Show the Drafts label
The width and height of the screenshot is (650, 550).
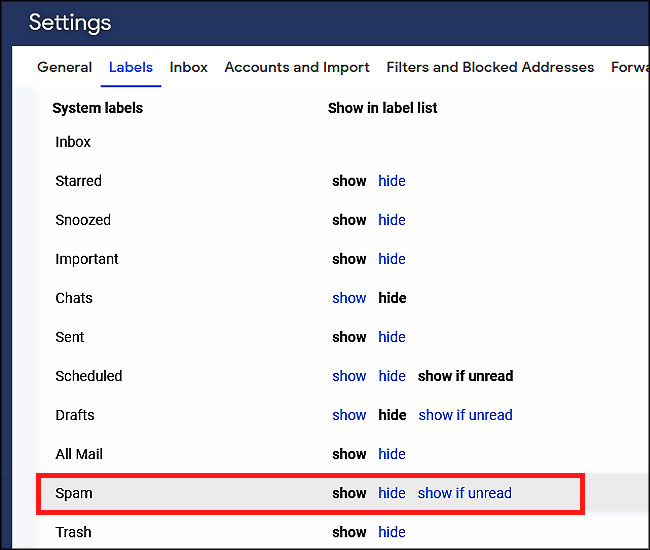point(349,415)
